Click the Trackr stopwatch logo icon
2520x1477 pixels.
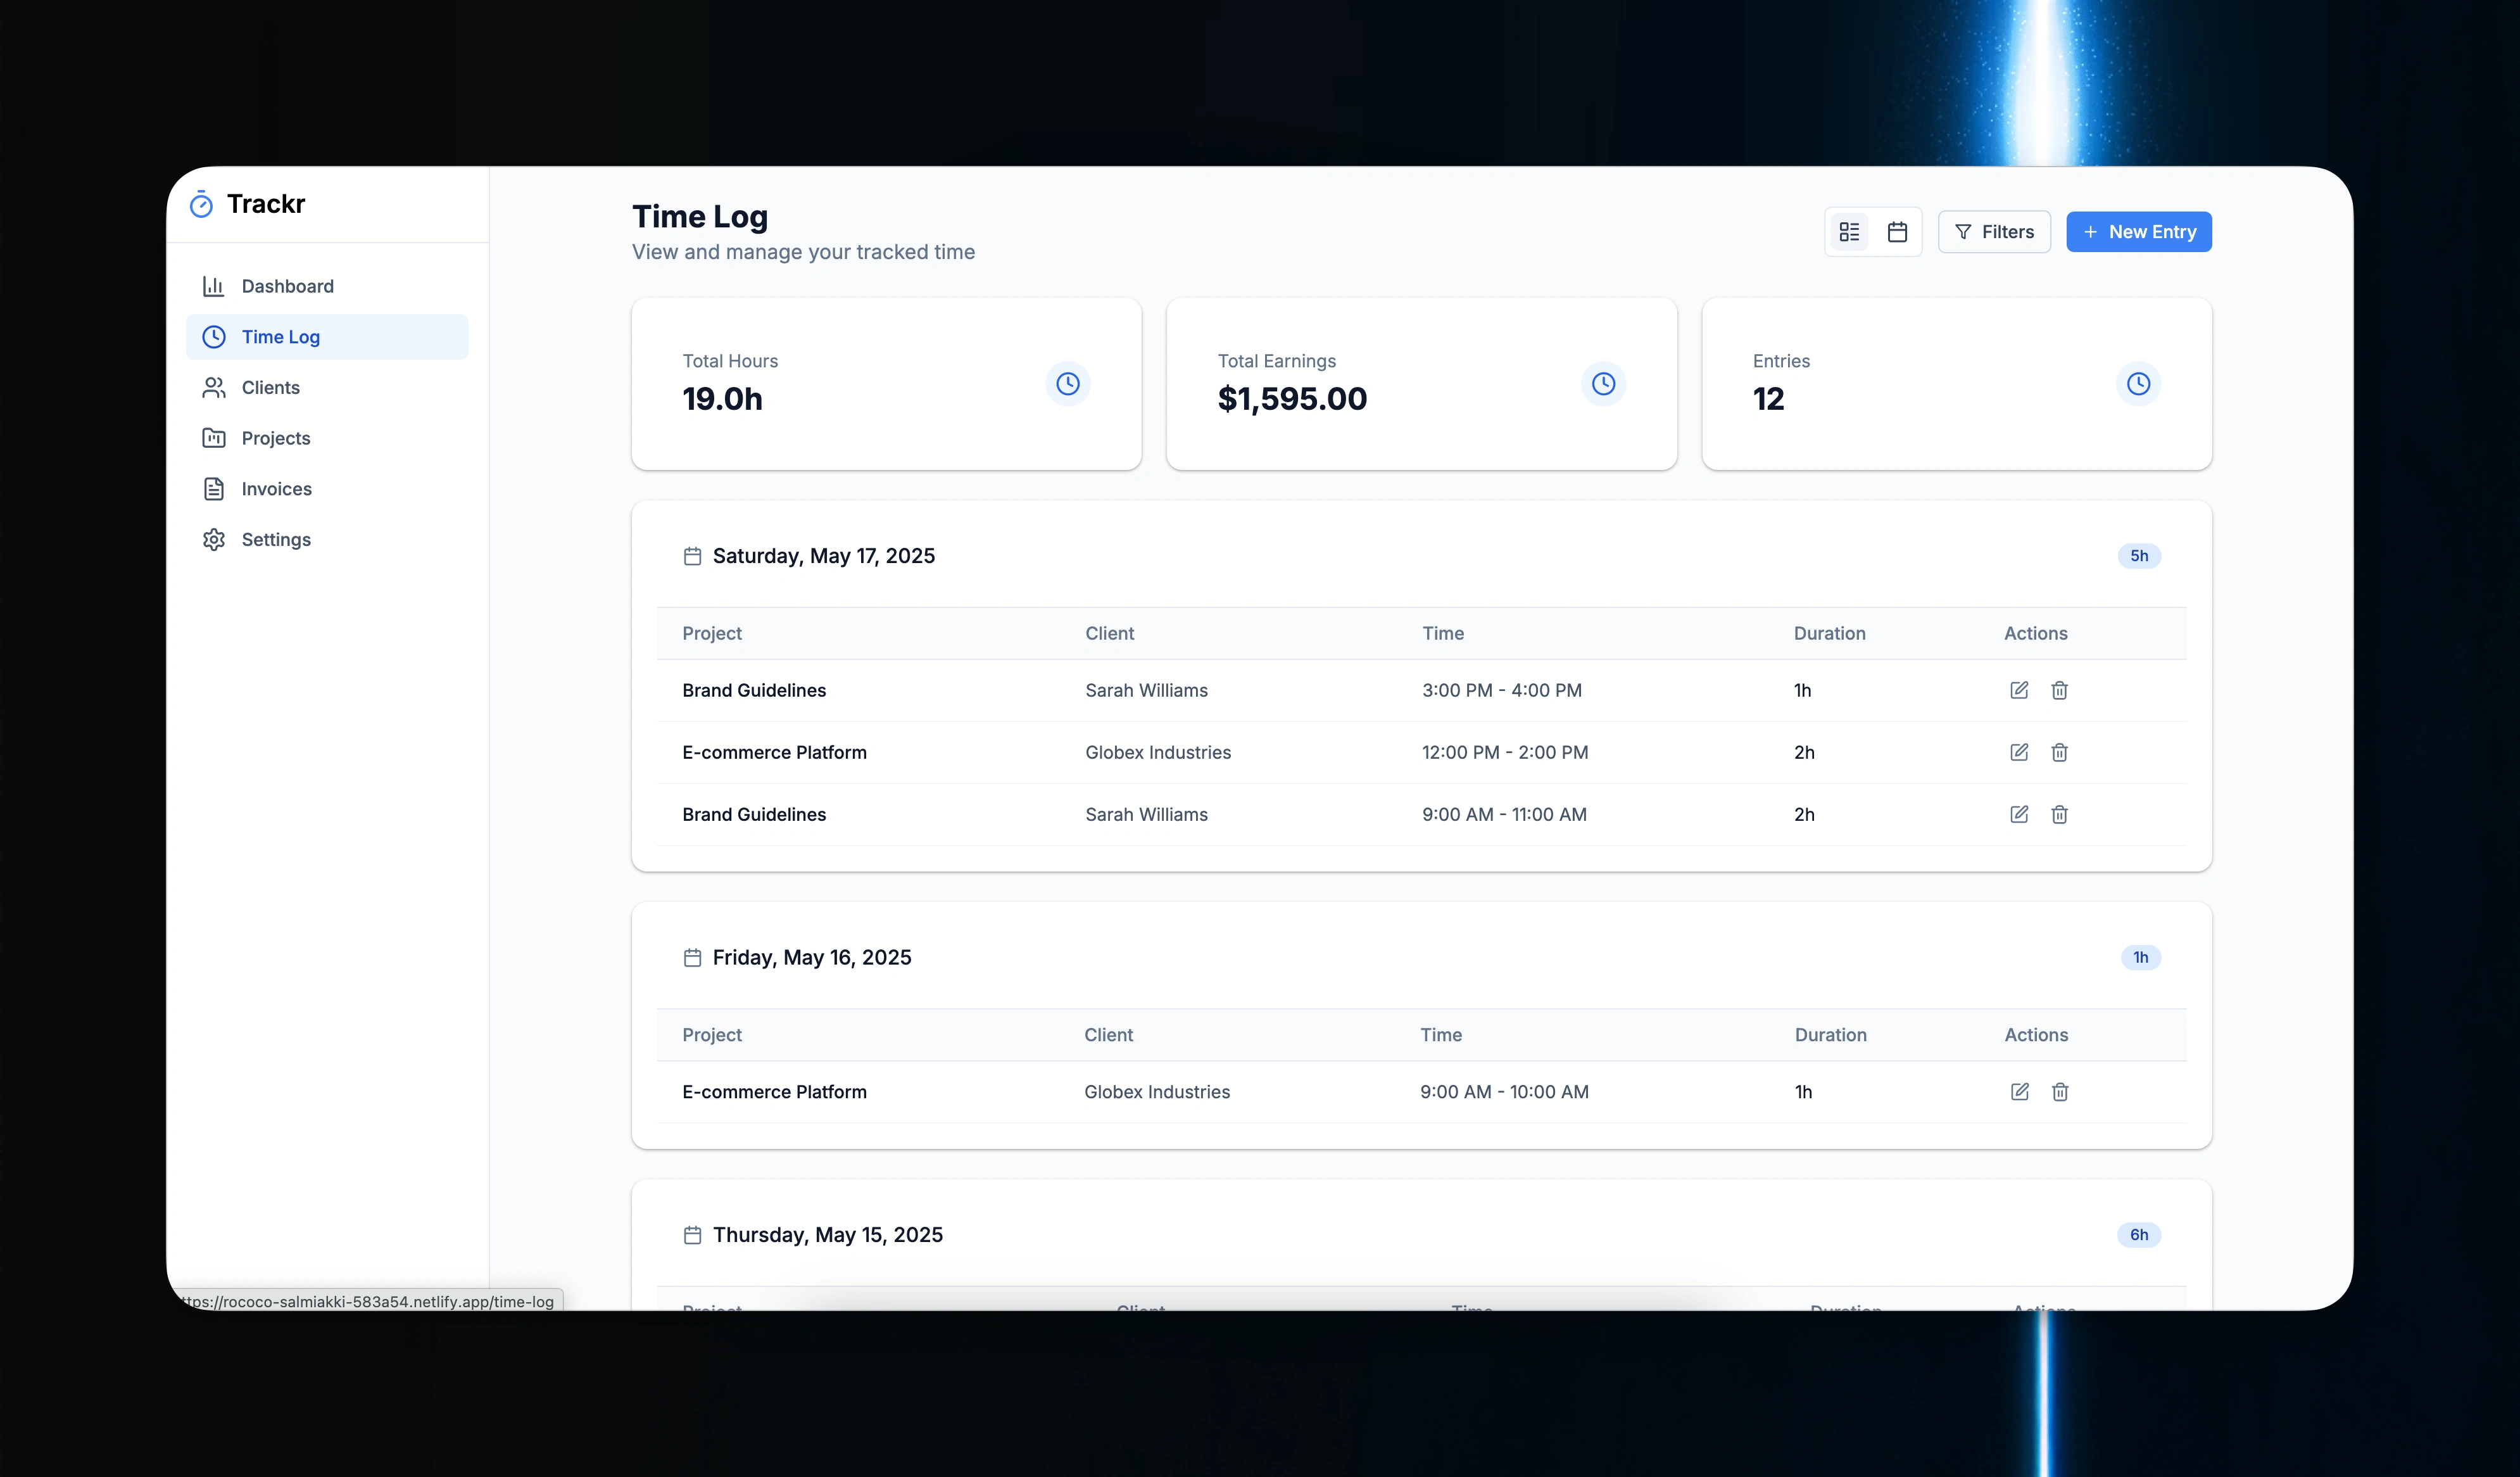coord(201,204)
